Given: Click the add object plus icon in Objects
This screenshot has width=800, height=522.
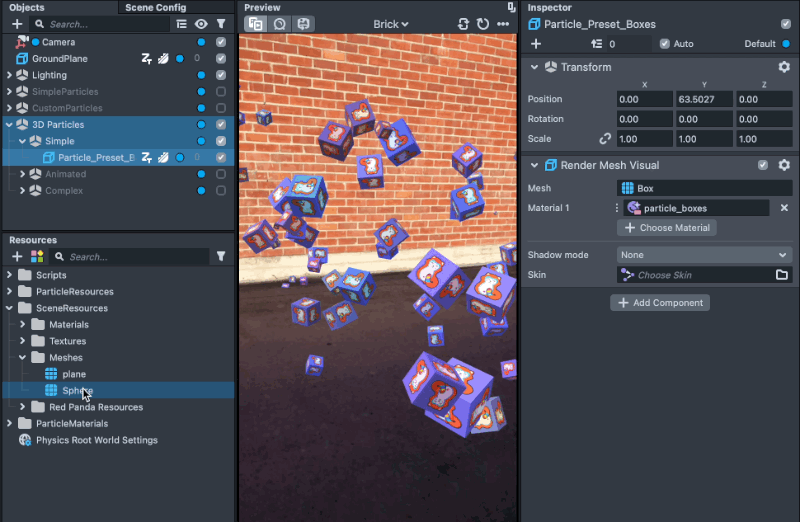Looking at the screenshot, I should coord(16,24).
